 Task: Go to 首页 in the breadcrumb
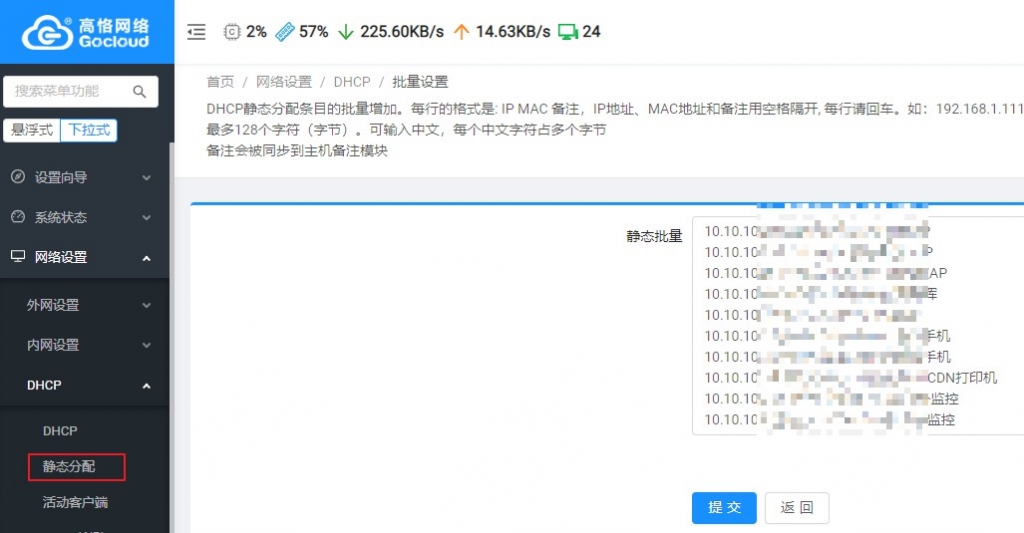click(220, 82)
